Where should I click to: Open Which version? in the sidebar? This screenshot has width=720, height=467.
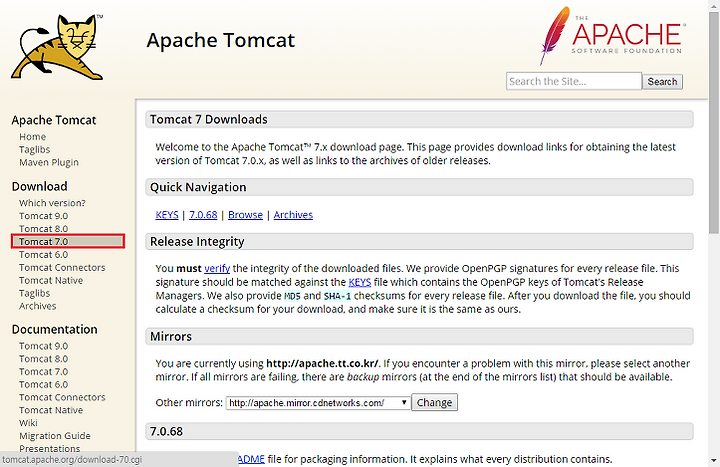click(52, 203)
